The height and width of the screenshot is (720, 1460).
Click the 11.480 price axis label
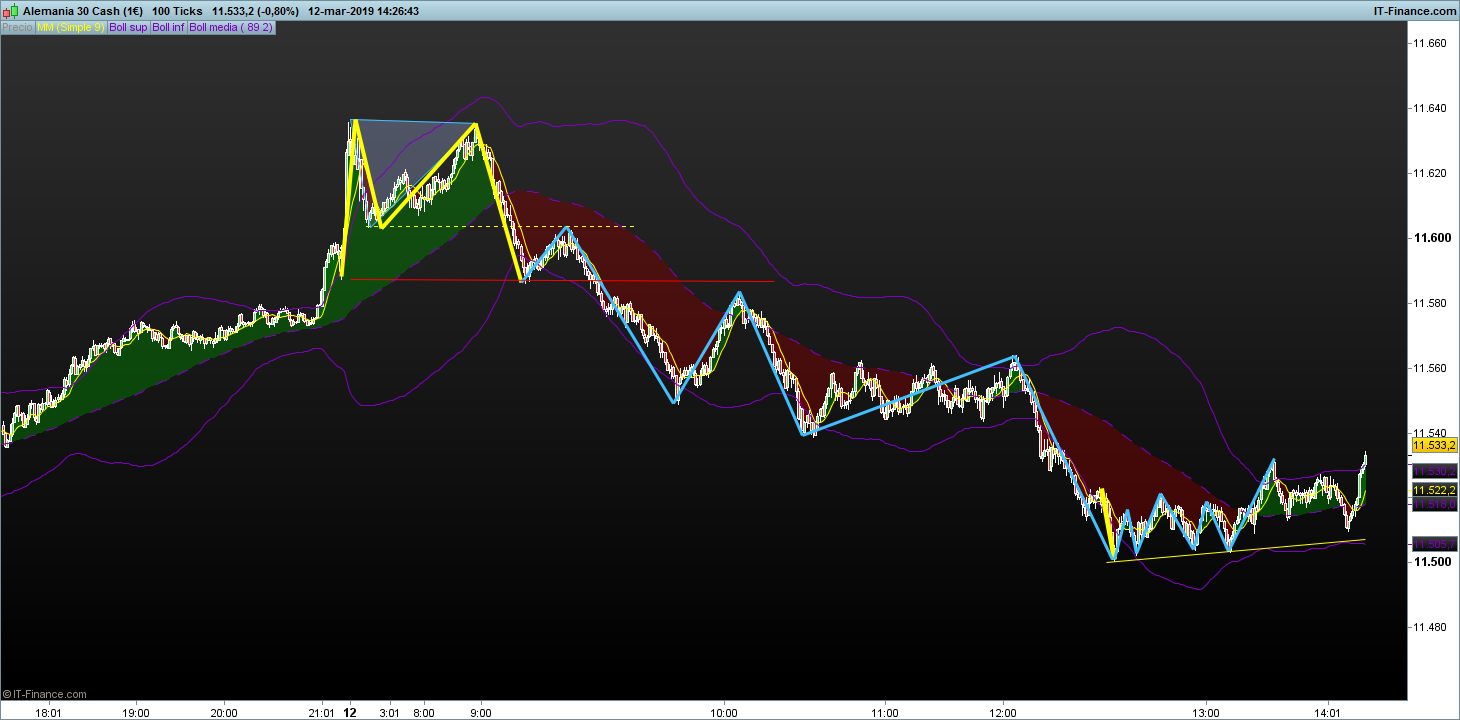click(x=1428, y=627)
